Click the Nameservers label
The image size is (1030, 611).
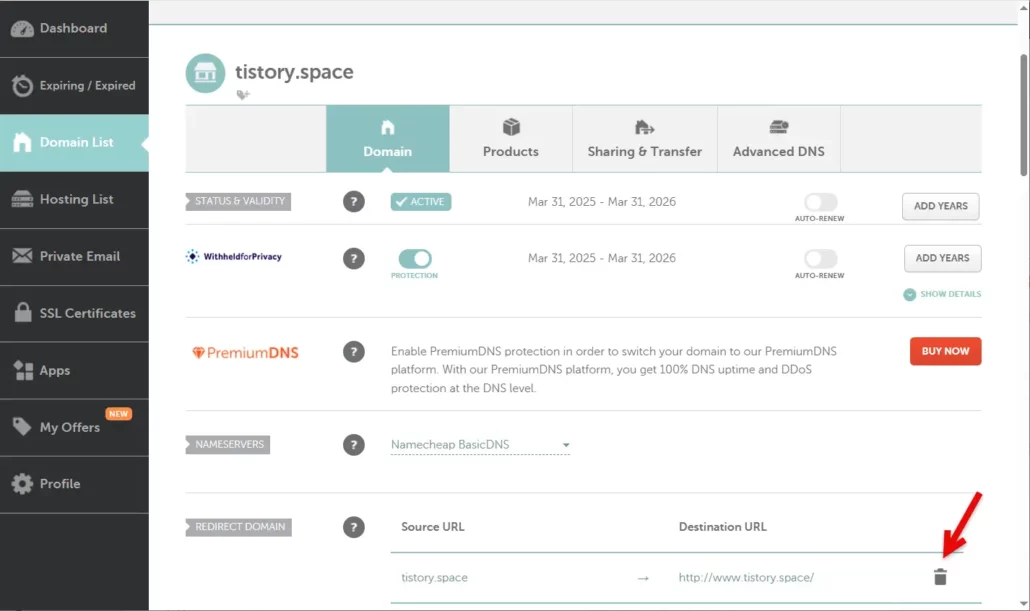pos(228,445)
